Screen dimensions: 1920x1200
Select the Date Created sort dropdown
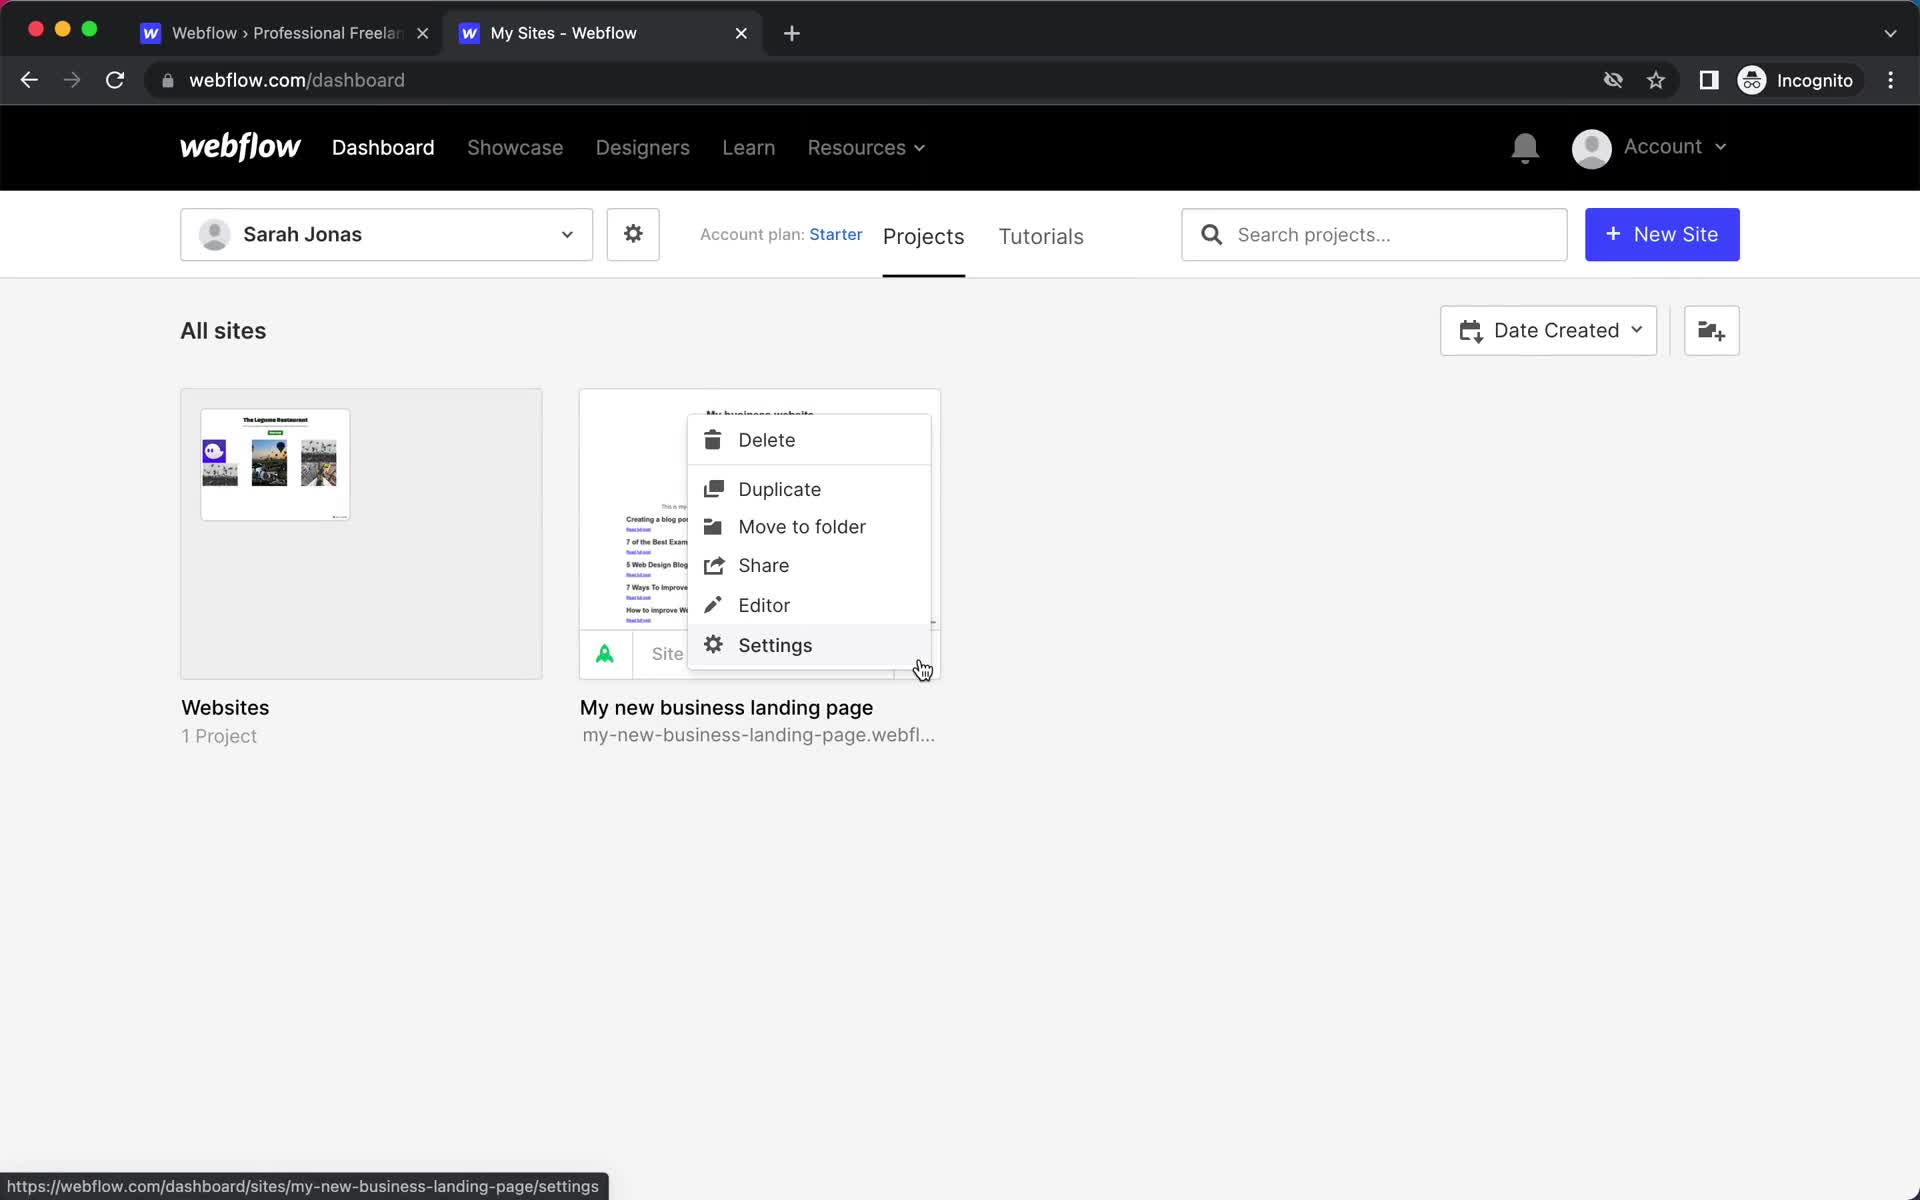click(x=1548, y=329)
